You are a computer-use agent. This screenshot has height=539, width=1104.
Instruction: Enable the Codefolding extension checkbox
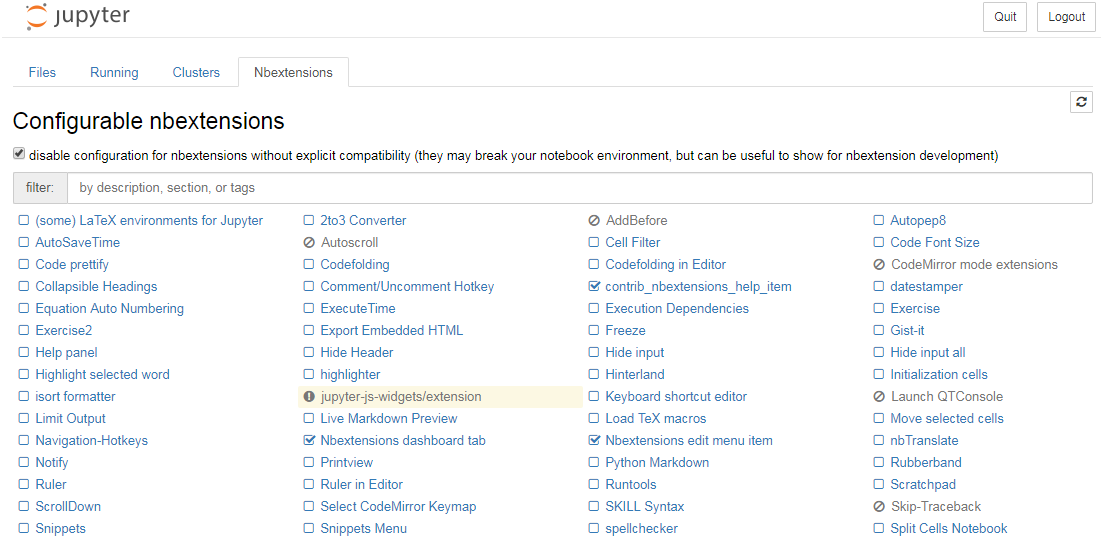click(309, 265)
